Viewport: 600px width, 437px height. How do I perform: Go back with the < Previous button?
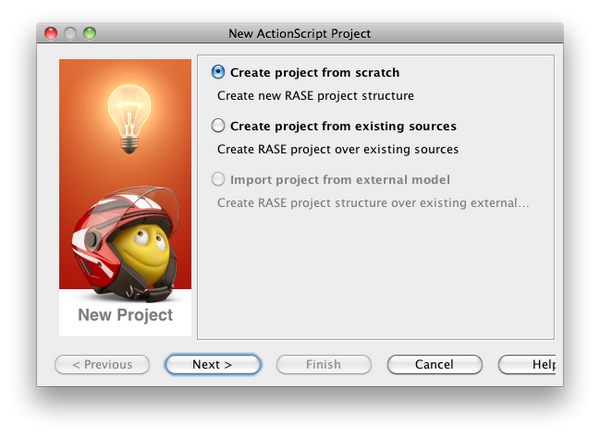(102, 364)
